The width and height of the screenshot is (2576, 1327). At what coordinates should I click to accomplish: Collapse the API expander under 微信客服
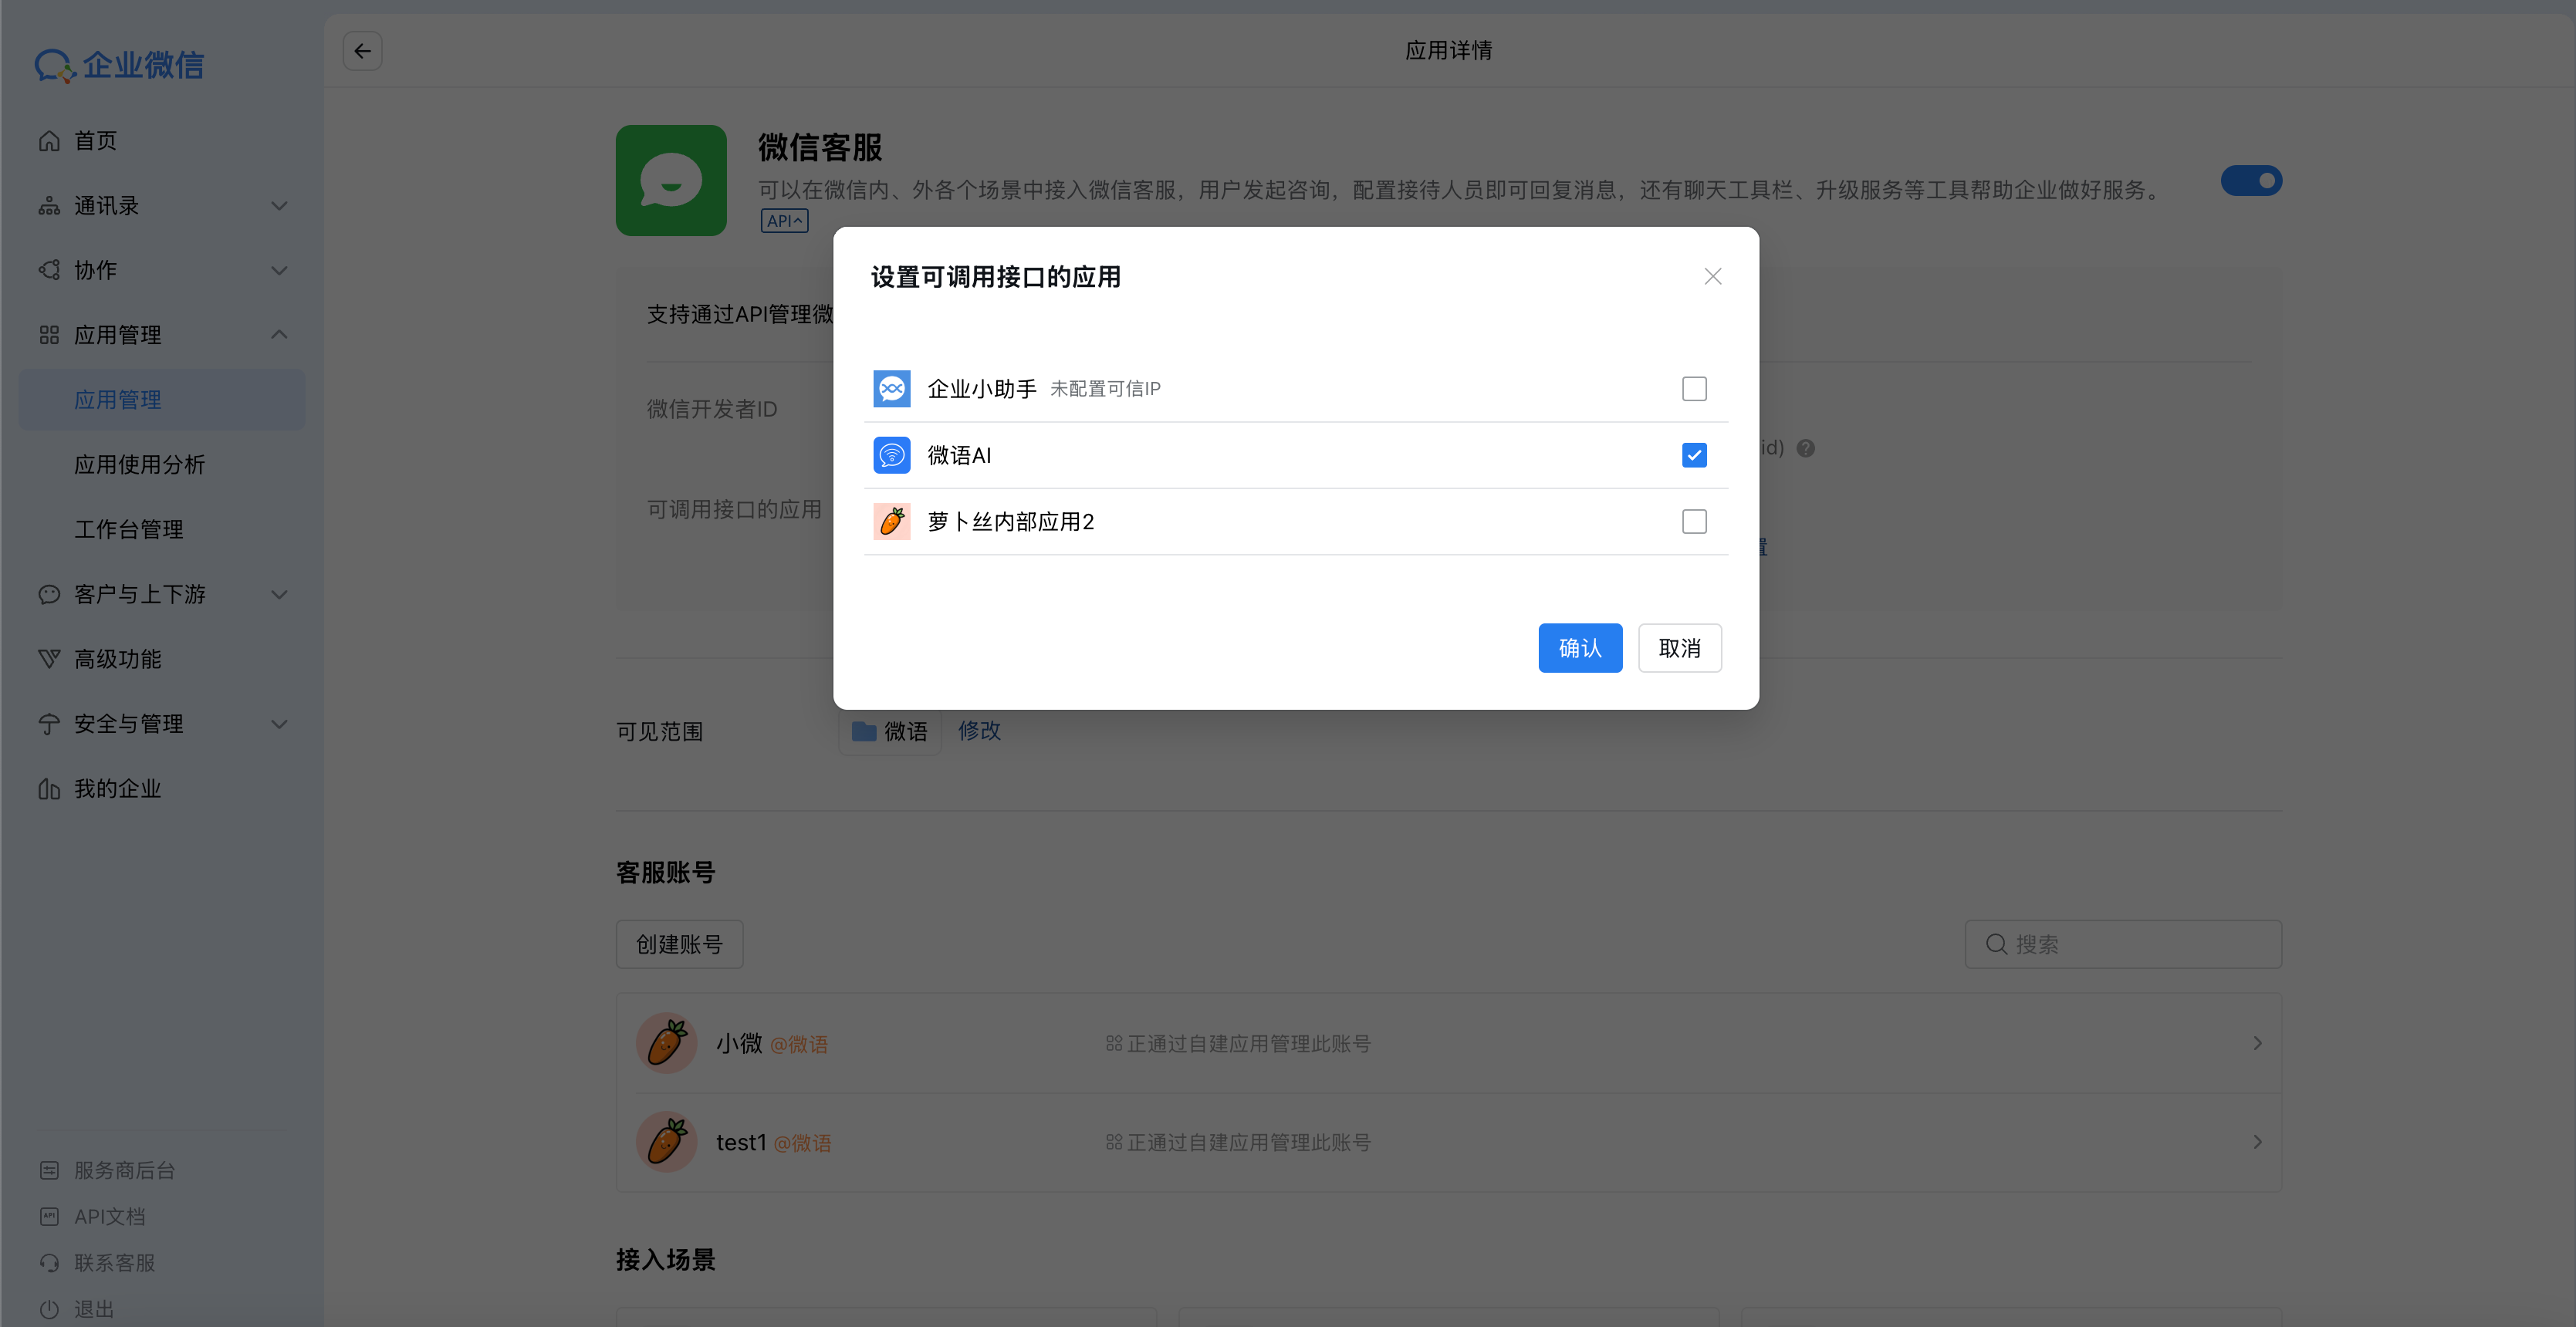pos(784,220)
